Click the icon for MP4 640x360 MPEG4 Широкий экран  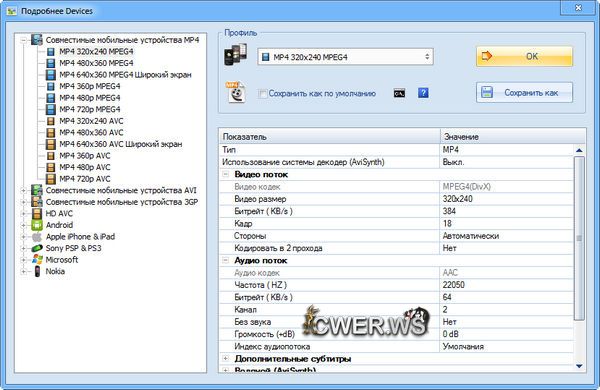click(x=51, y=75)
